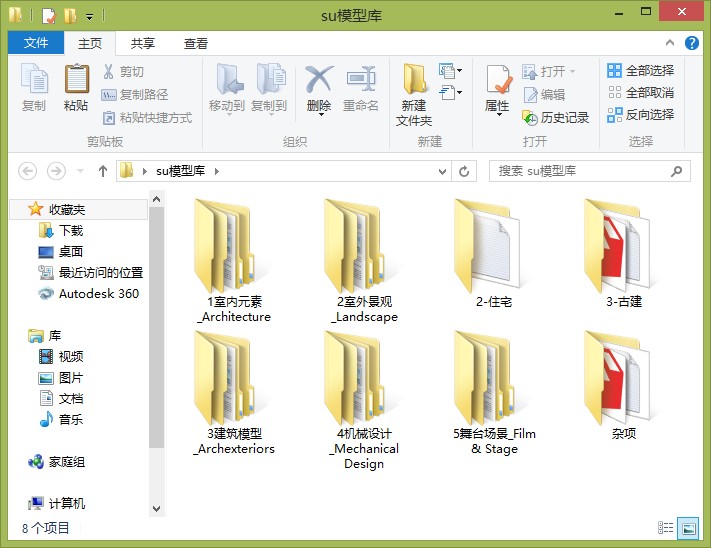
Task: Click navigation pane scroll down arrow
Action: click(156, 509)
